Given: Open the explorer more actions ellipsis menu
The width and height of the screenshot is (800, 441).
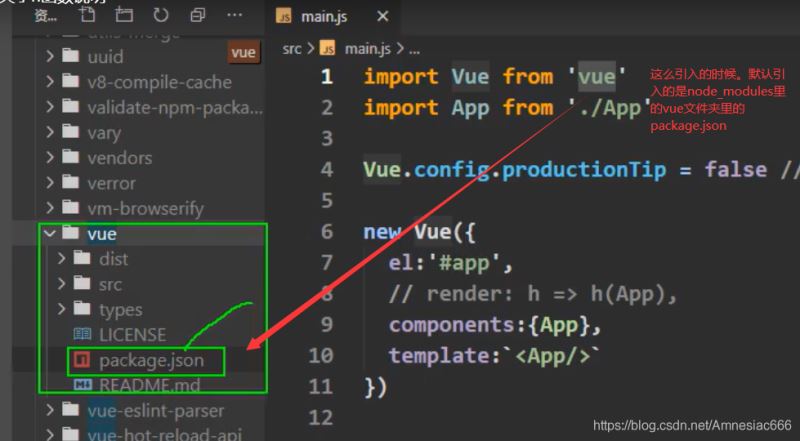Looking at the screenshot, I should pyautogui.click(x=235, y=16).
